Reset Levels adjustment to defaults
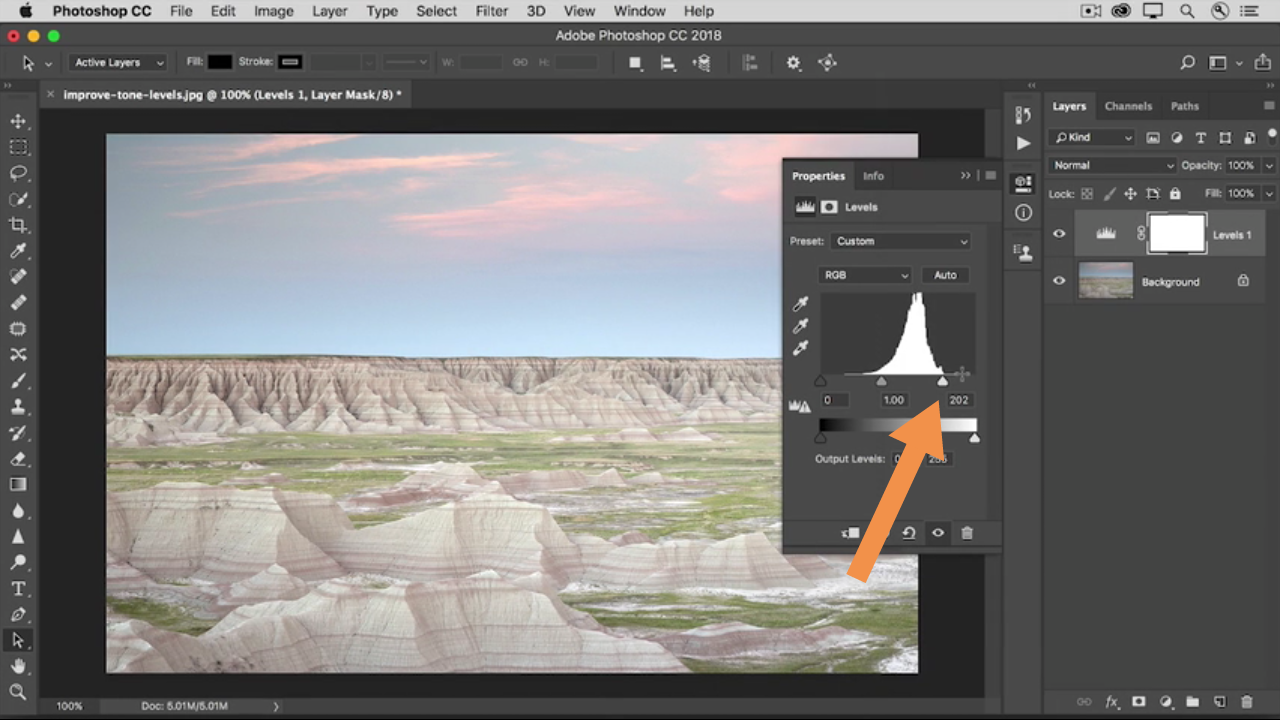Viewport: 1280px width, 720px height. (908, 533)
